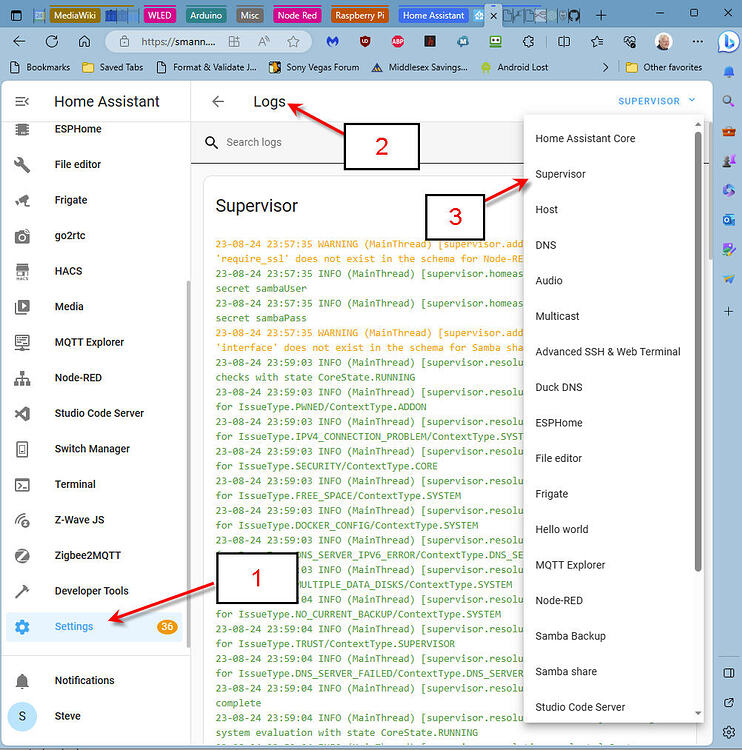Click the dropdown list scrollbar
This screenshot has height=750, width=742.
point(698,350)
